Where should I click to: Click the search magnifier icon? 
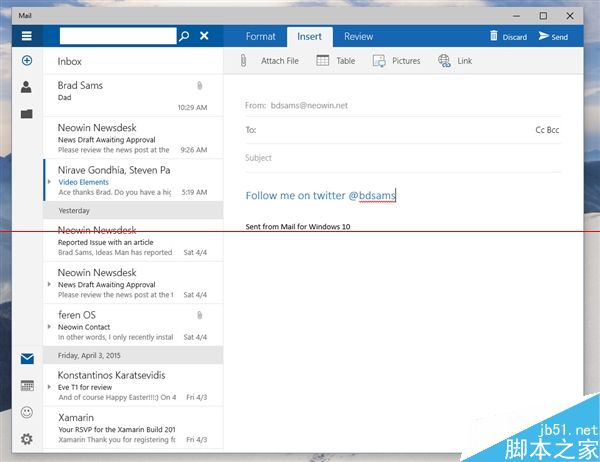tap(183, 36)
